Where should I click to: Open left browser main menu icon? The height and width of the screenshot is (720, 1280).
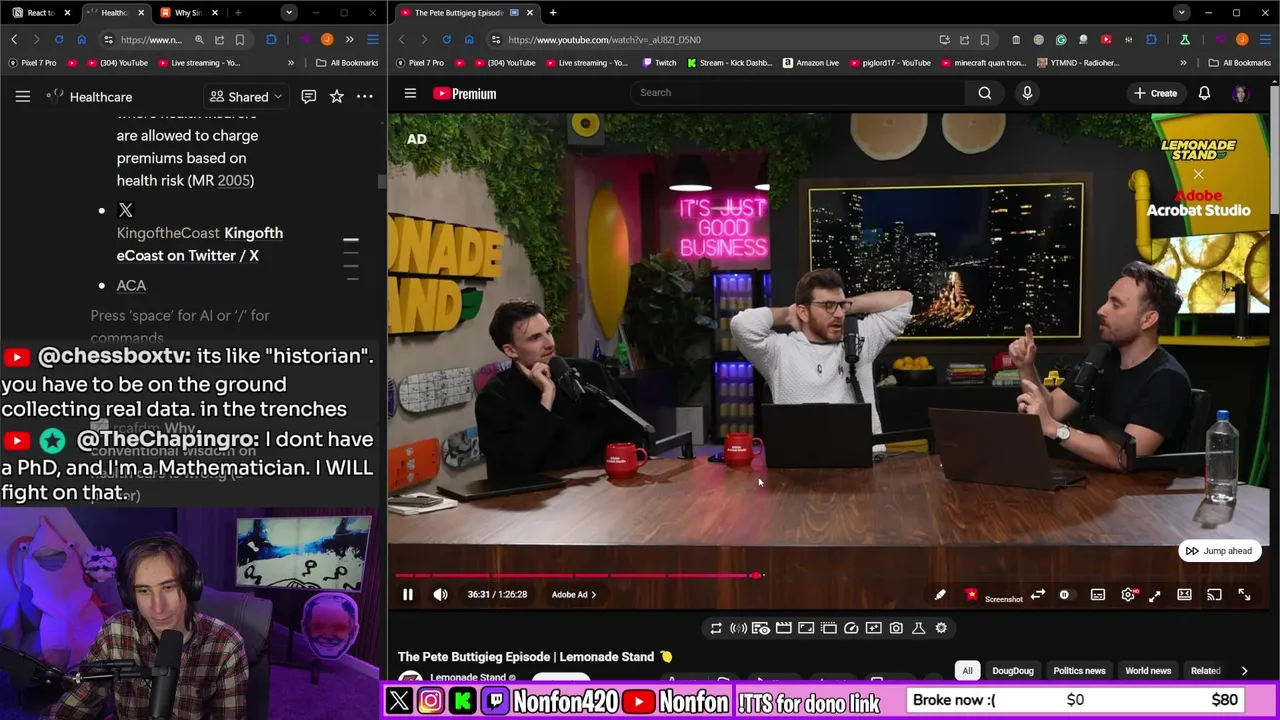pyautogui.click(x=373, y=40)
